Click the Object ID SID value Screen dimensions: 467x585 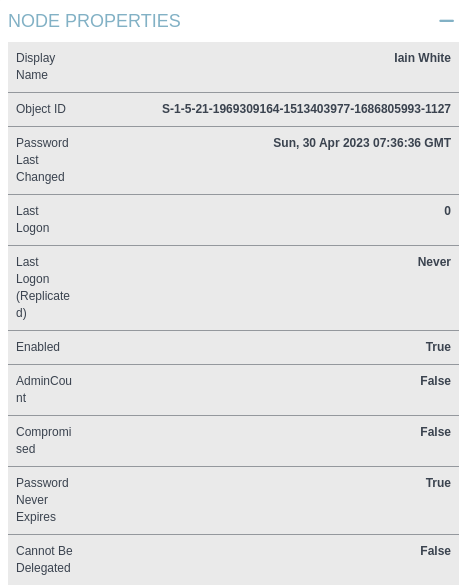[x=306, y=109]
